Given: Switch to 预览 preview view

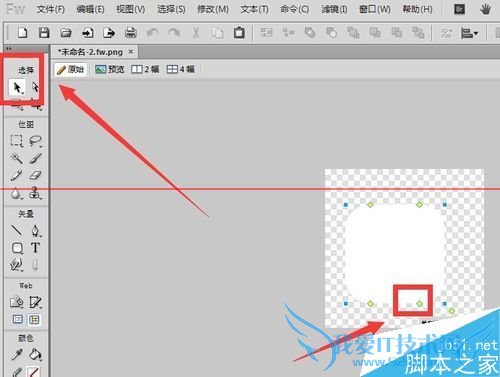Looking at the screenshot, I should [x=109, y=69].
